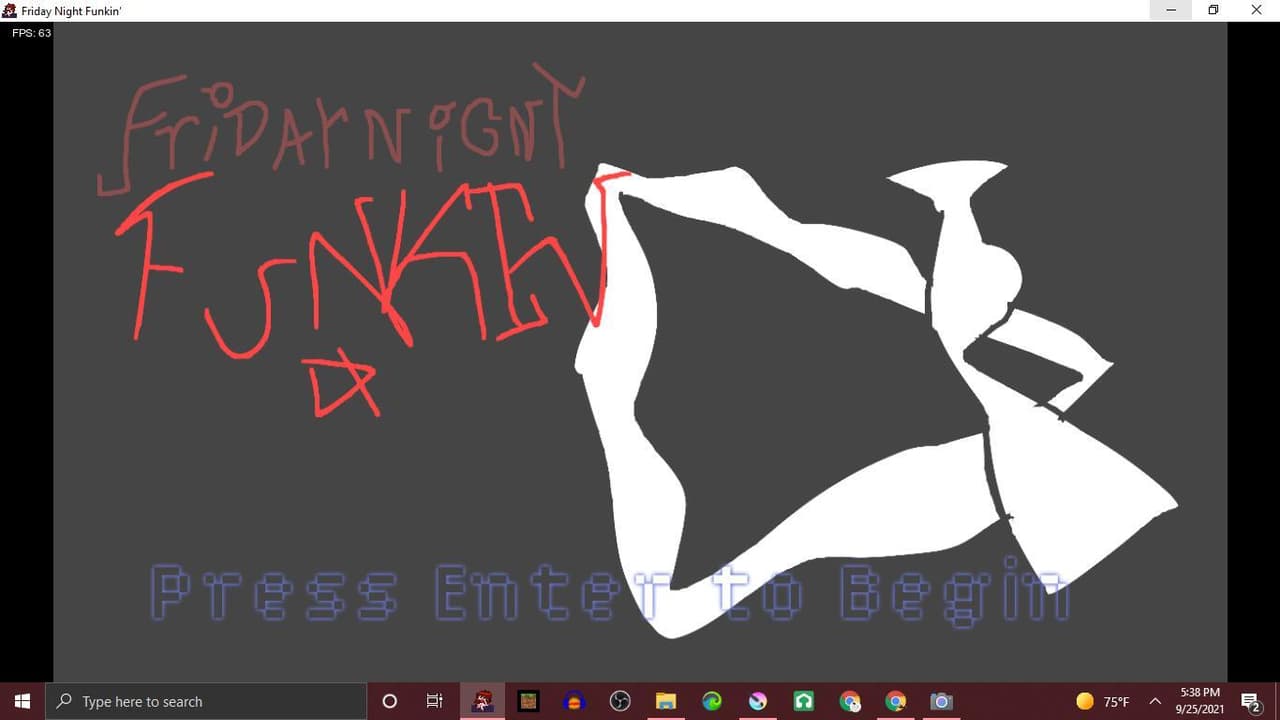Minimize the Friday Night Funkin' window

1170,10
